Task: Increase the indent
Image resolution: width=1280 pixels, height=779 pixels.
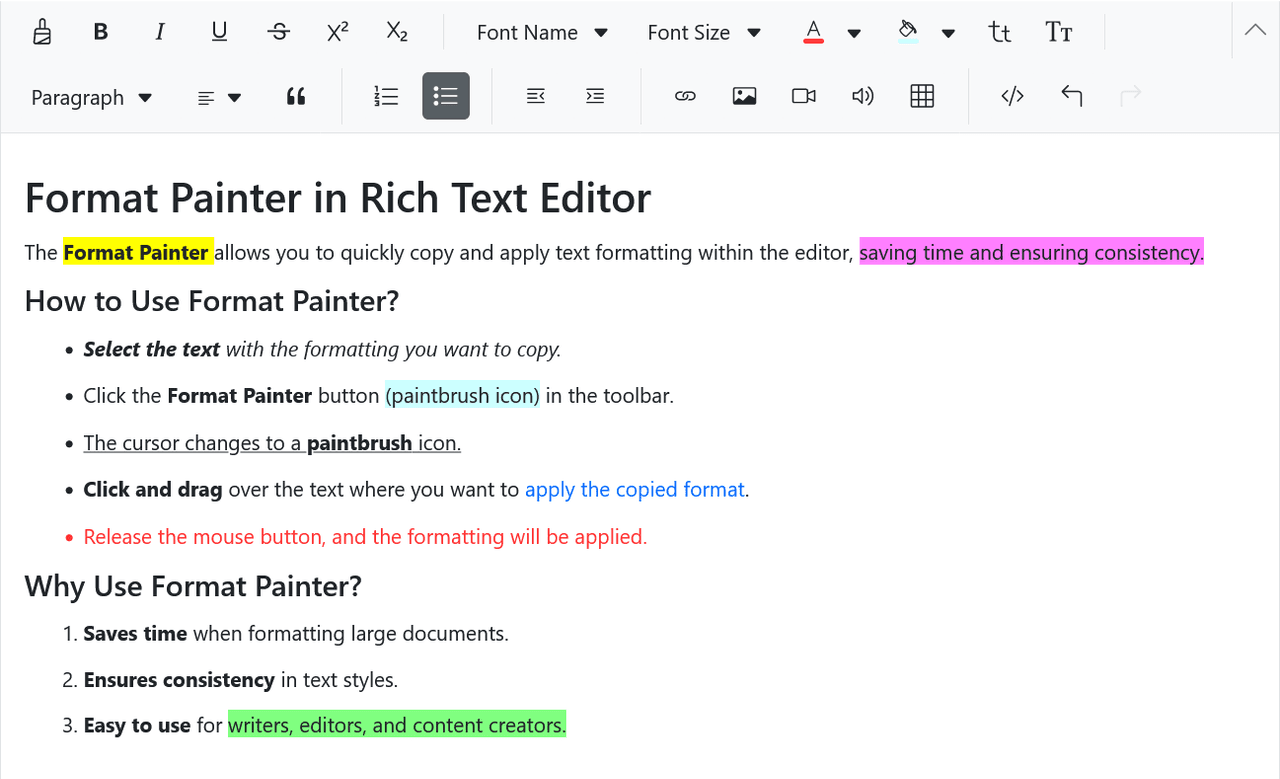Action: click(595, 96)
